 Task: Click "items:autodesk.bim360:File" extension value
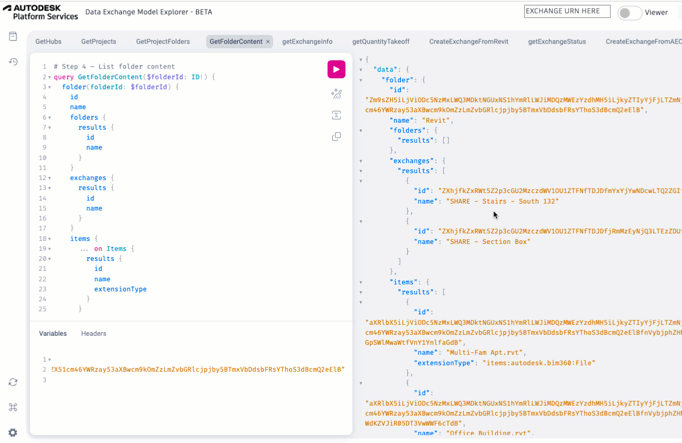[538, 363]
